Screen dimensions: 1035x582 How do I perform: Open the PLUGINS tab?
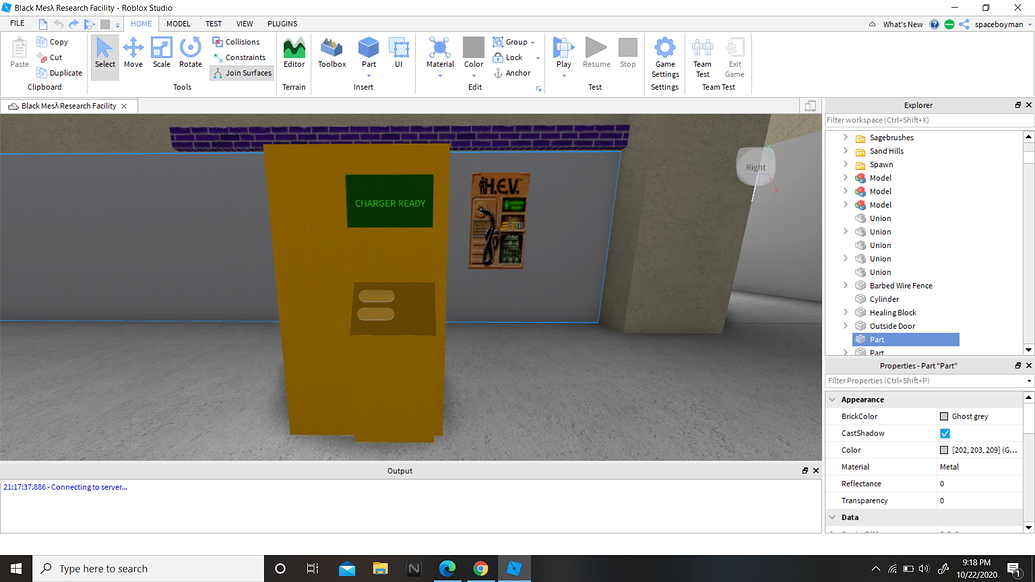click(282, 23)
